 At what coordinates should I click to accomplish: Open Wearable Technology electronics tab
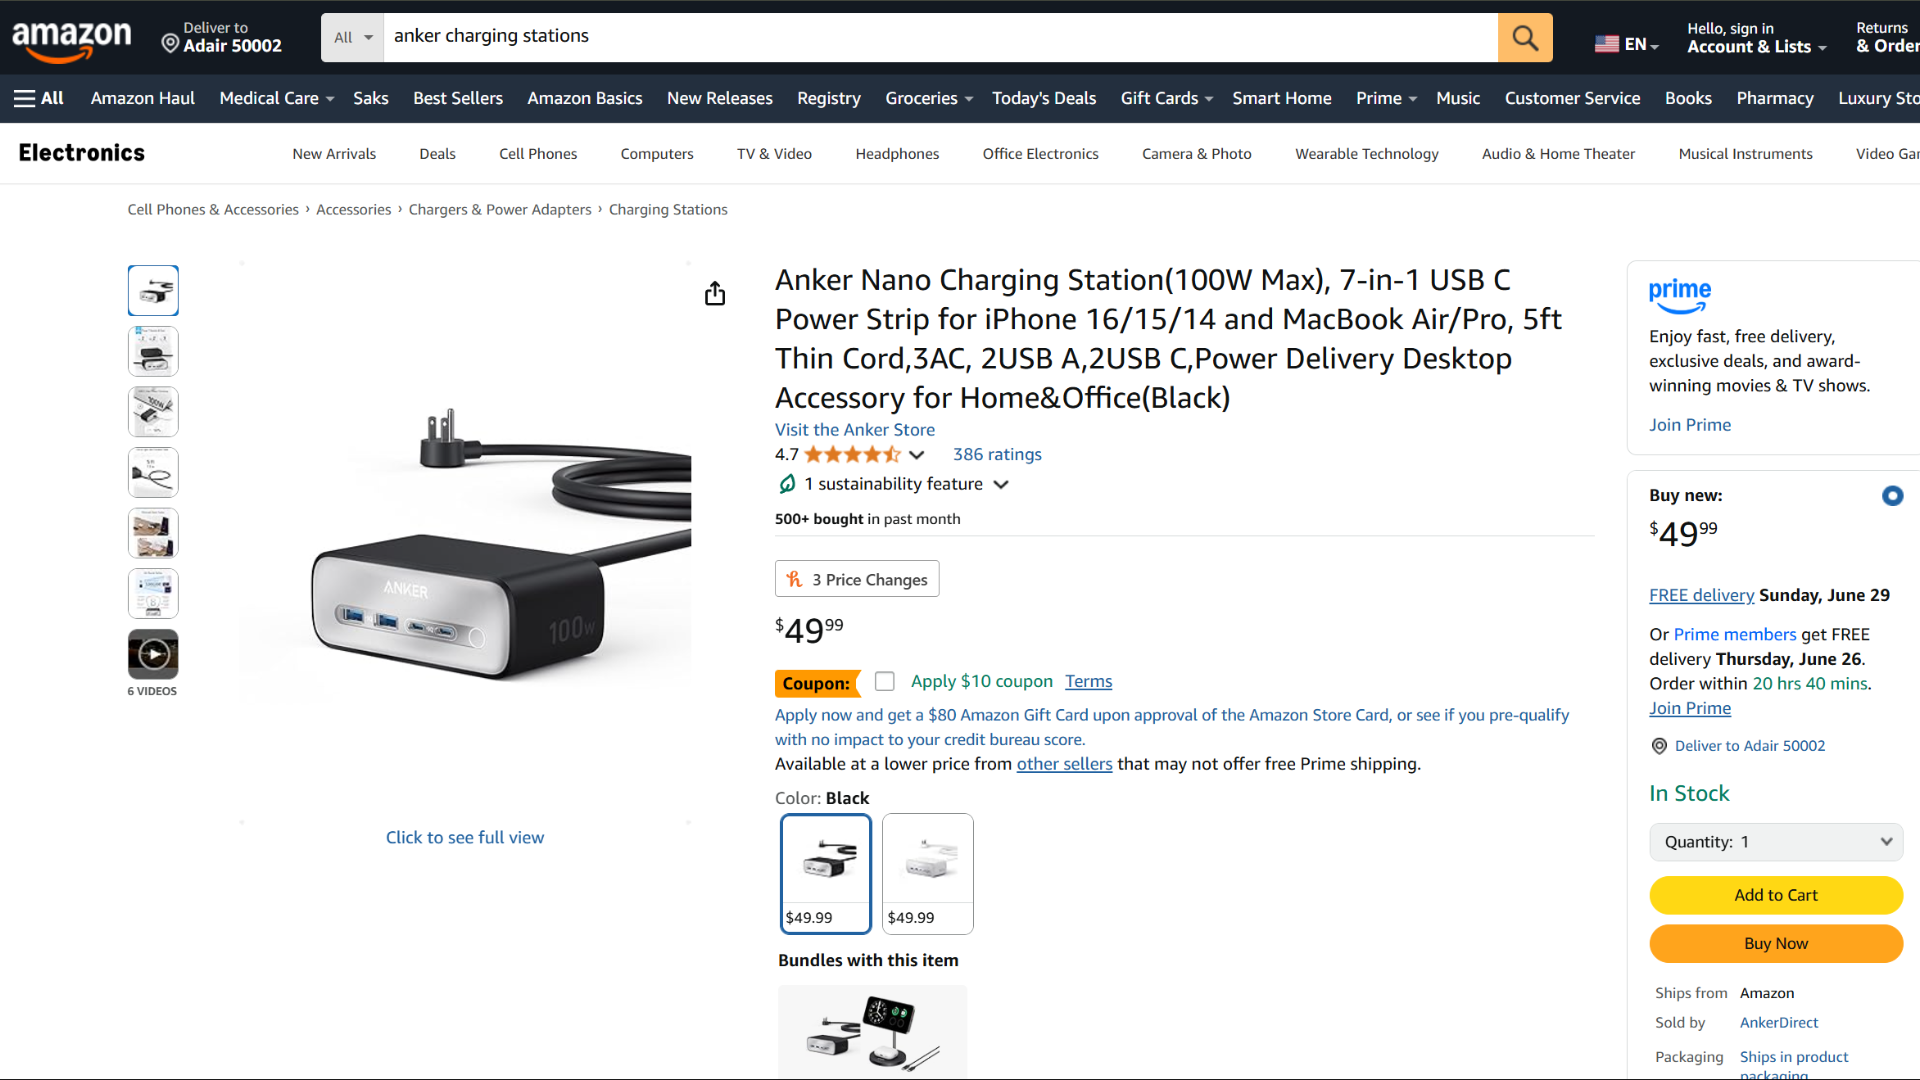click(1367, 154)
